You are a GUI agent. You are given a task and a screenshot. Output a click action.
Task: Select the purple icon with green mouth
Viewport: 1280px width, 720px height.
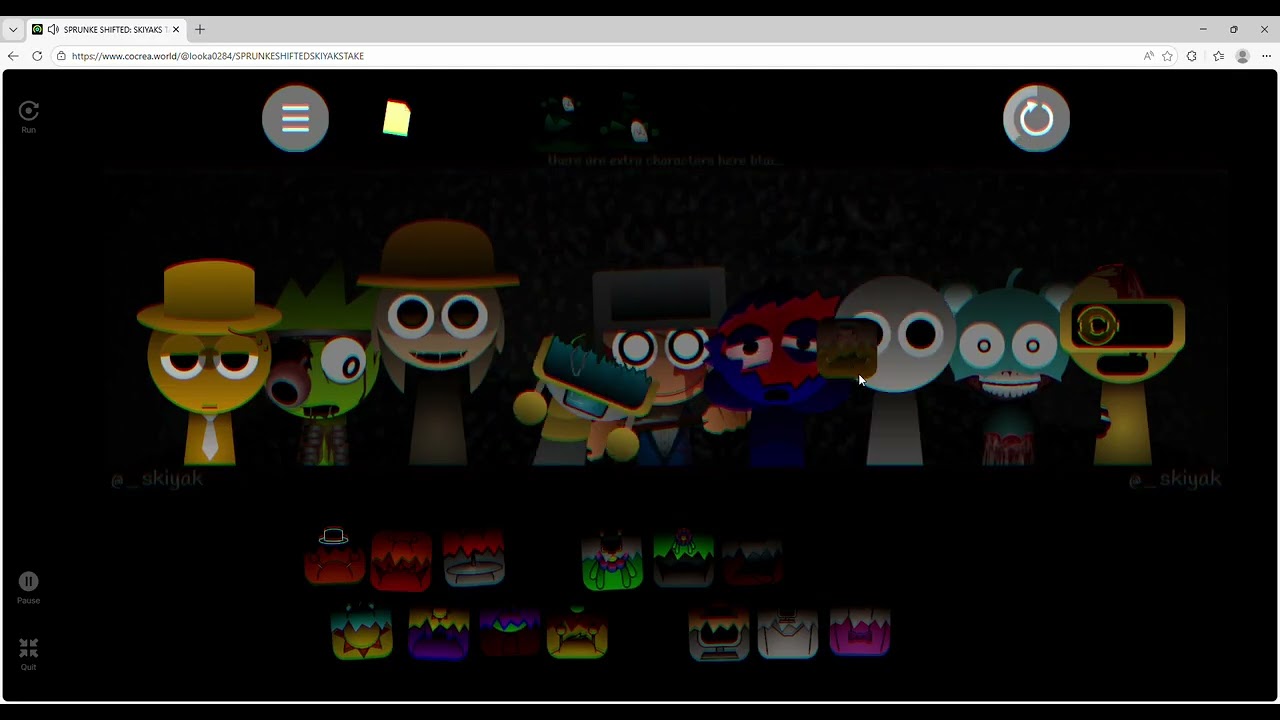[x=510, y=634]
